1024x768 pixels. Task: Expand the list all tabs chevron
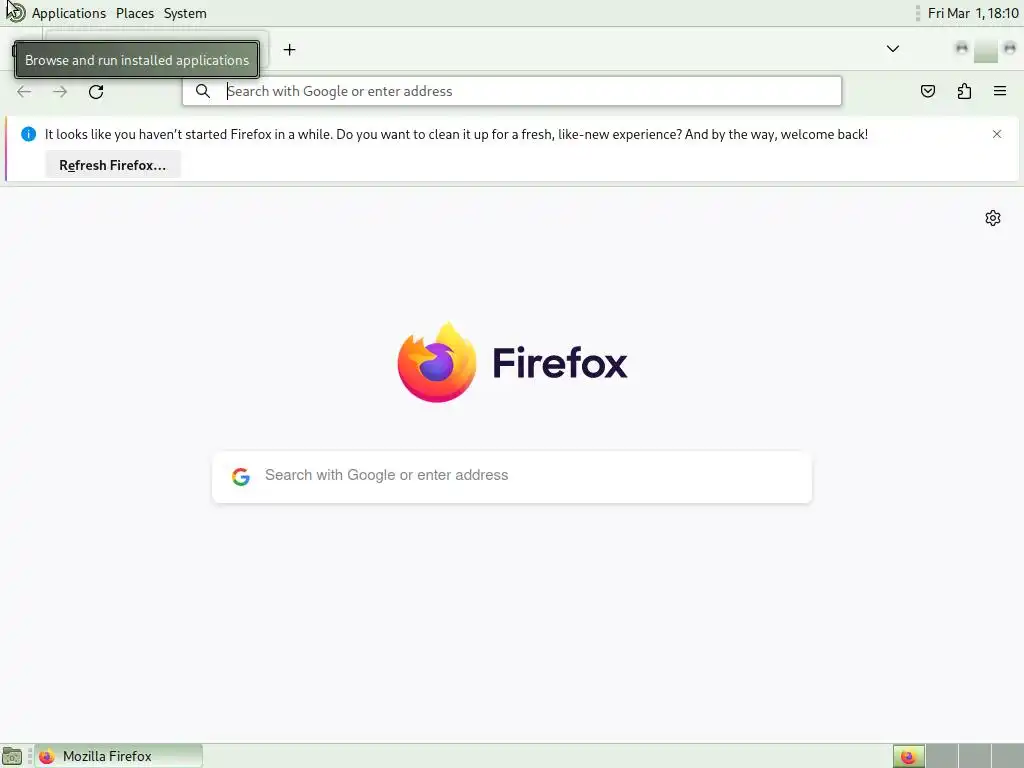pyautogui.click(x=893, y=49)
